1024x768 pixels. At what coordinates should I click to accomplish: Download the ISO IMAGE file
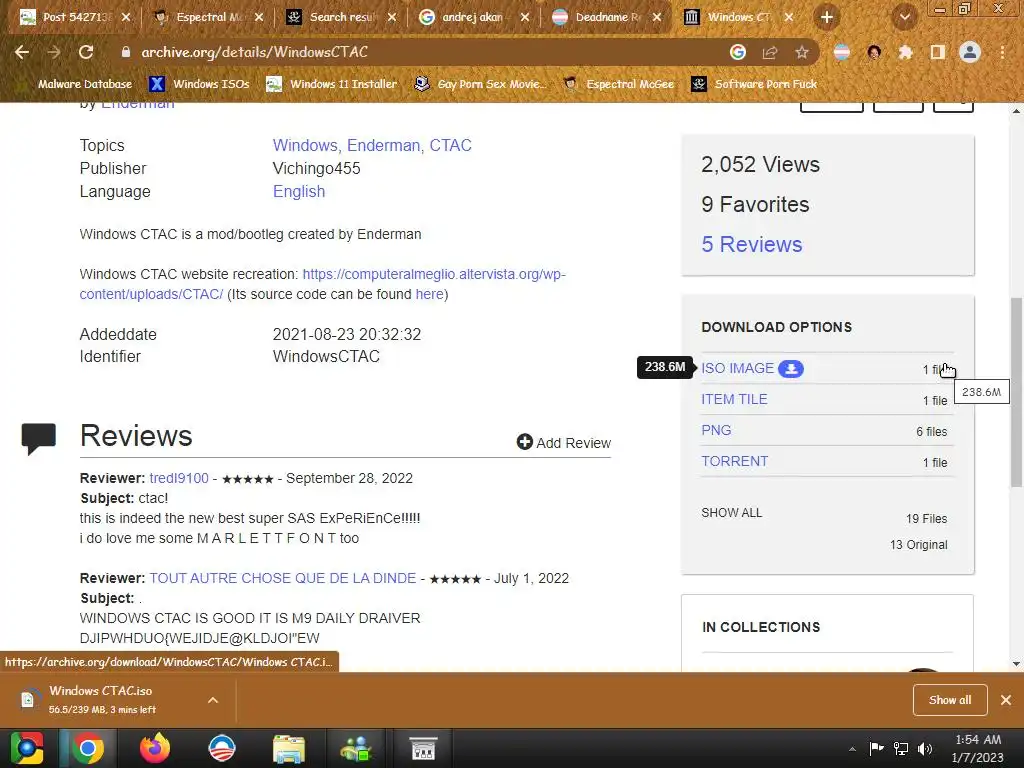pyautogui.click(x=737, y=368)
